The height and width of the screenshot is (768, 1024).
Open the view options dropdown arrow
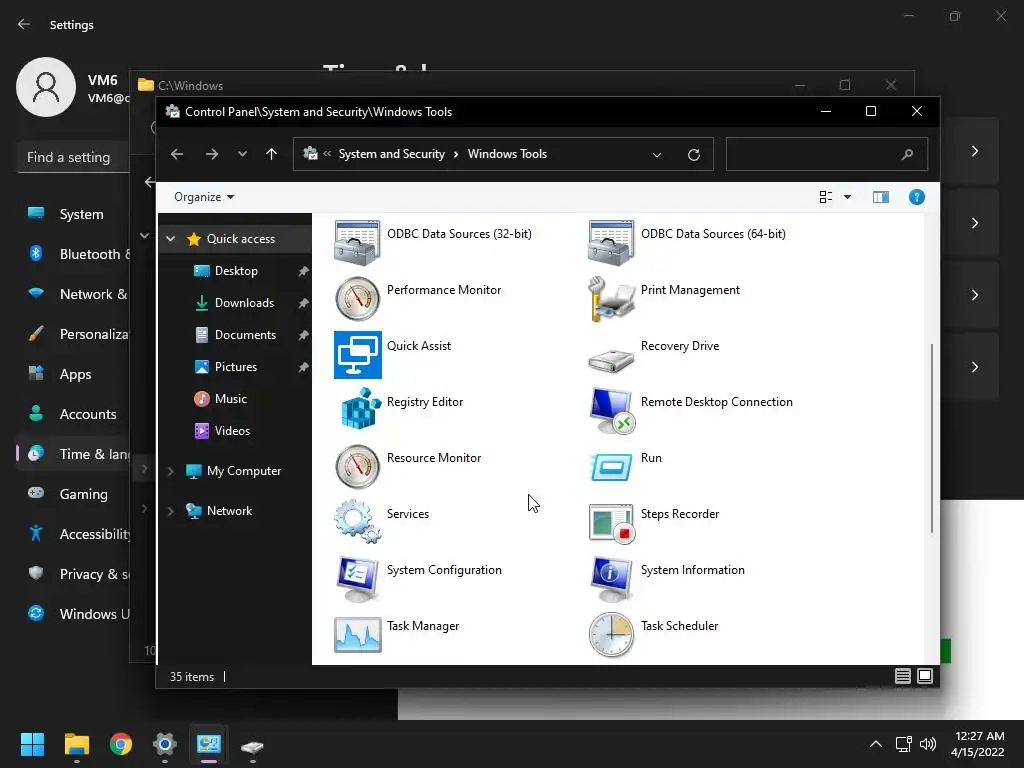847,197
